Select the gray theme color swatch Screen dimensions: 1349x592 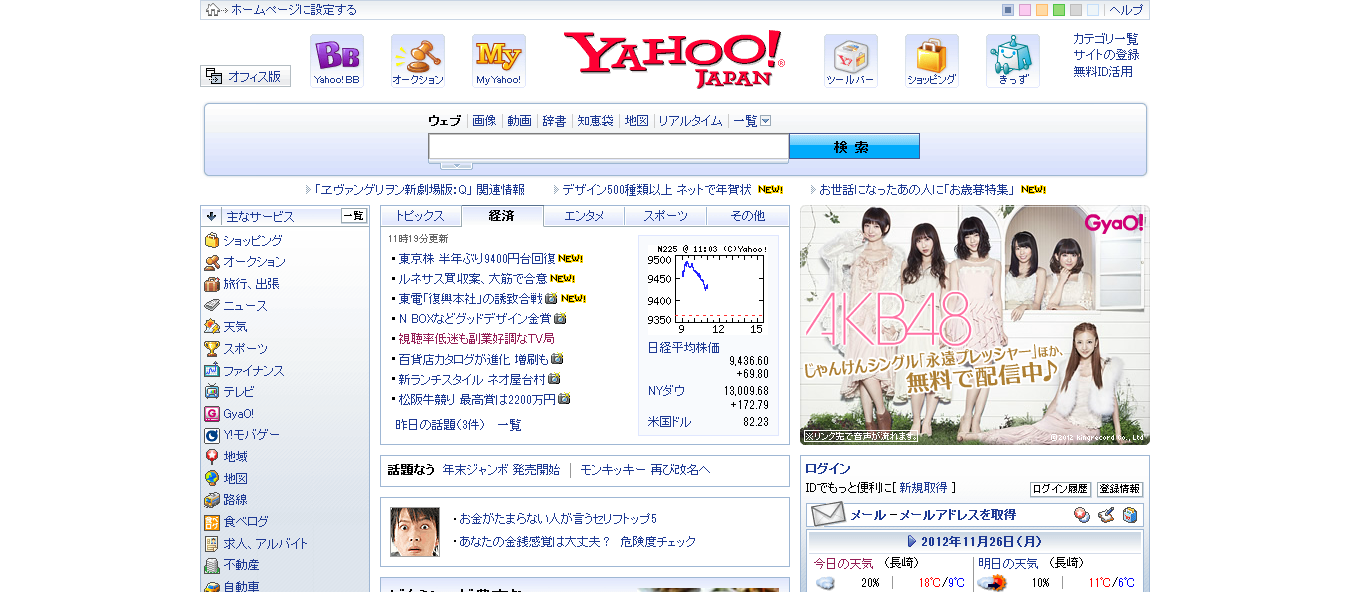1076,10
